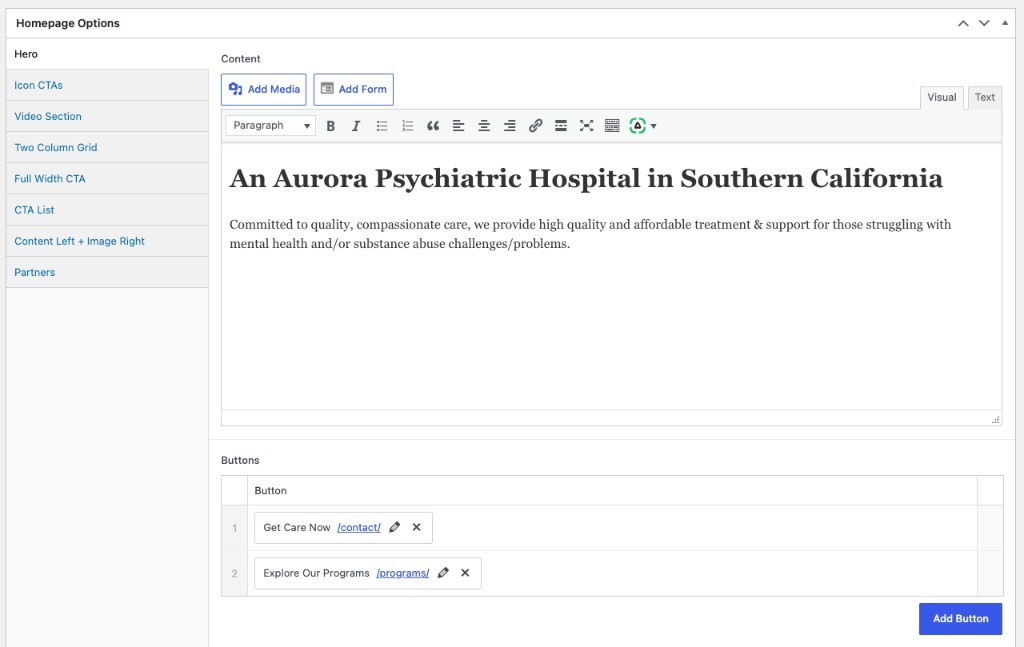Remove the Explore Our Programs link
The height and width of the screenshot is (647, 1024).
[x=465, y=573]
